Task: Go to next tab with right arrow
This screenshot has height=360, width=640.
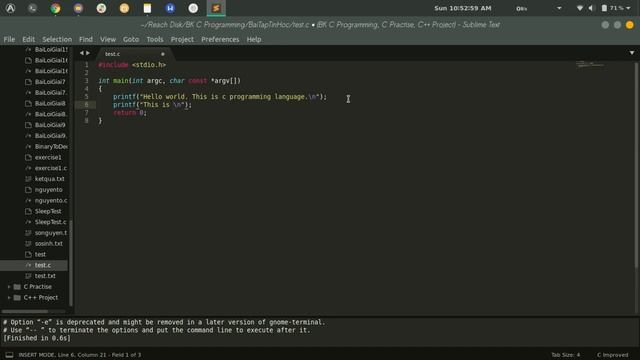Action: click(88, 53)
